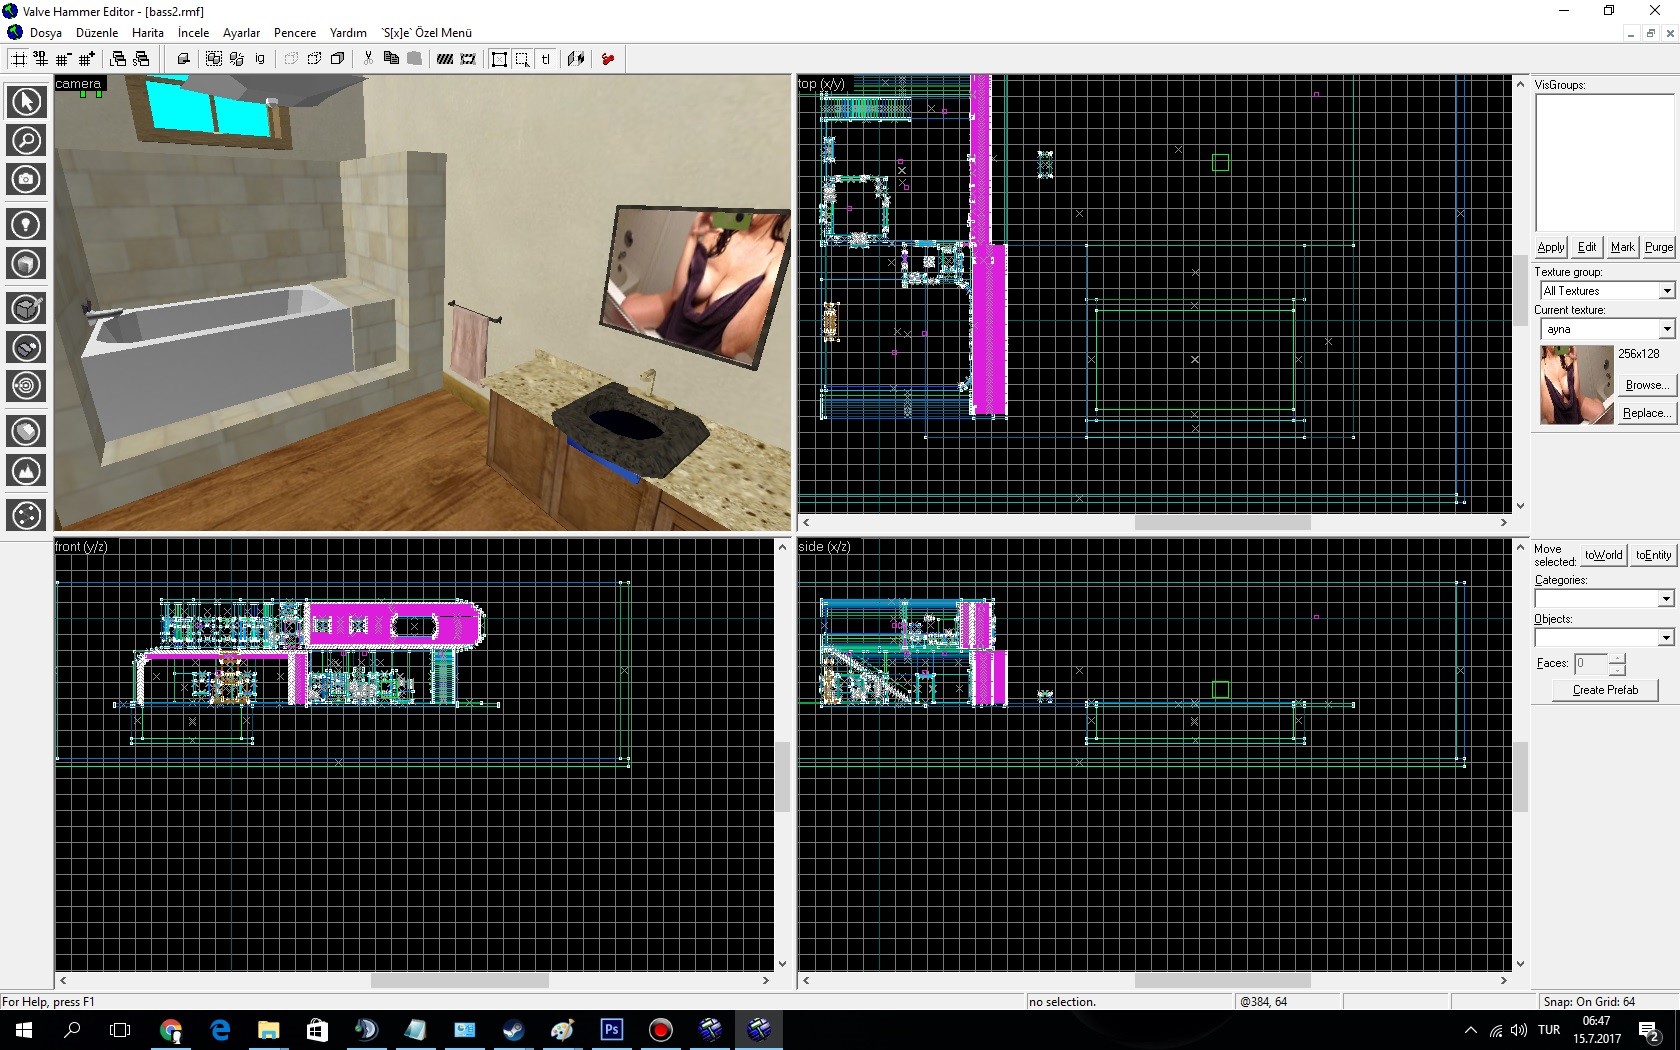Click the top view horizontal scrollbar thumb
Image resolution: width=1680 pixels, height=1050 pixels.
point(1222,523)
